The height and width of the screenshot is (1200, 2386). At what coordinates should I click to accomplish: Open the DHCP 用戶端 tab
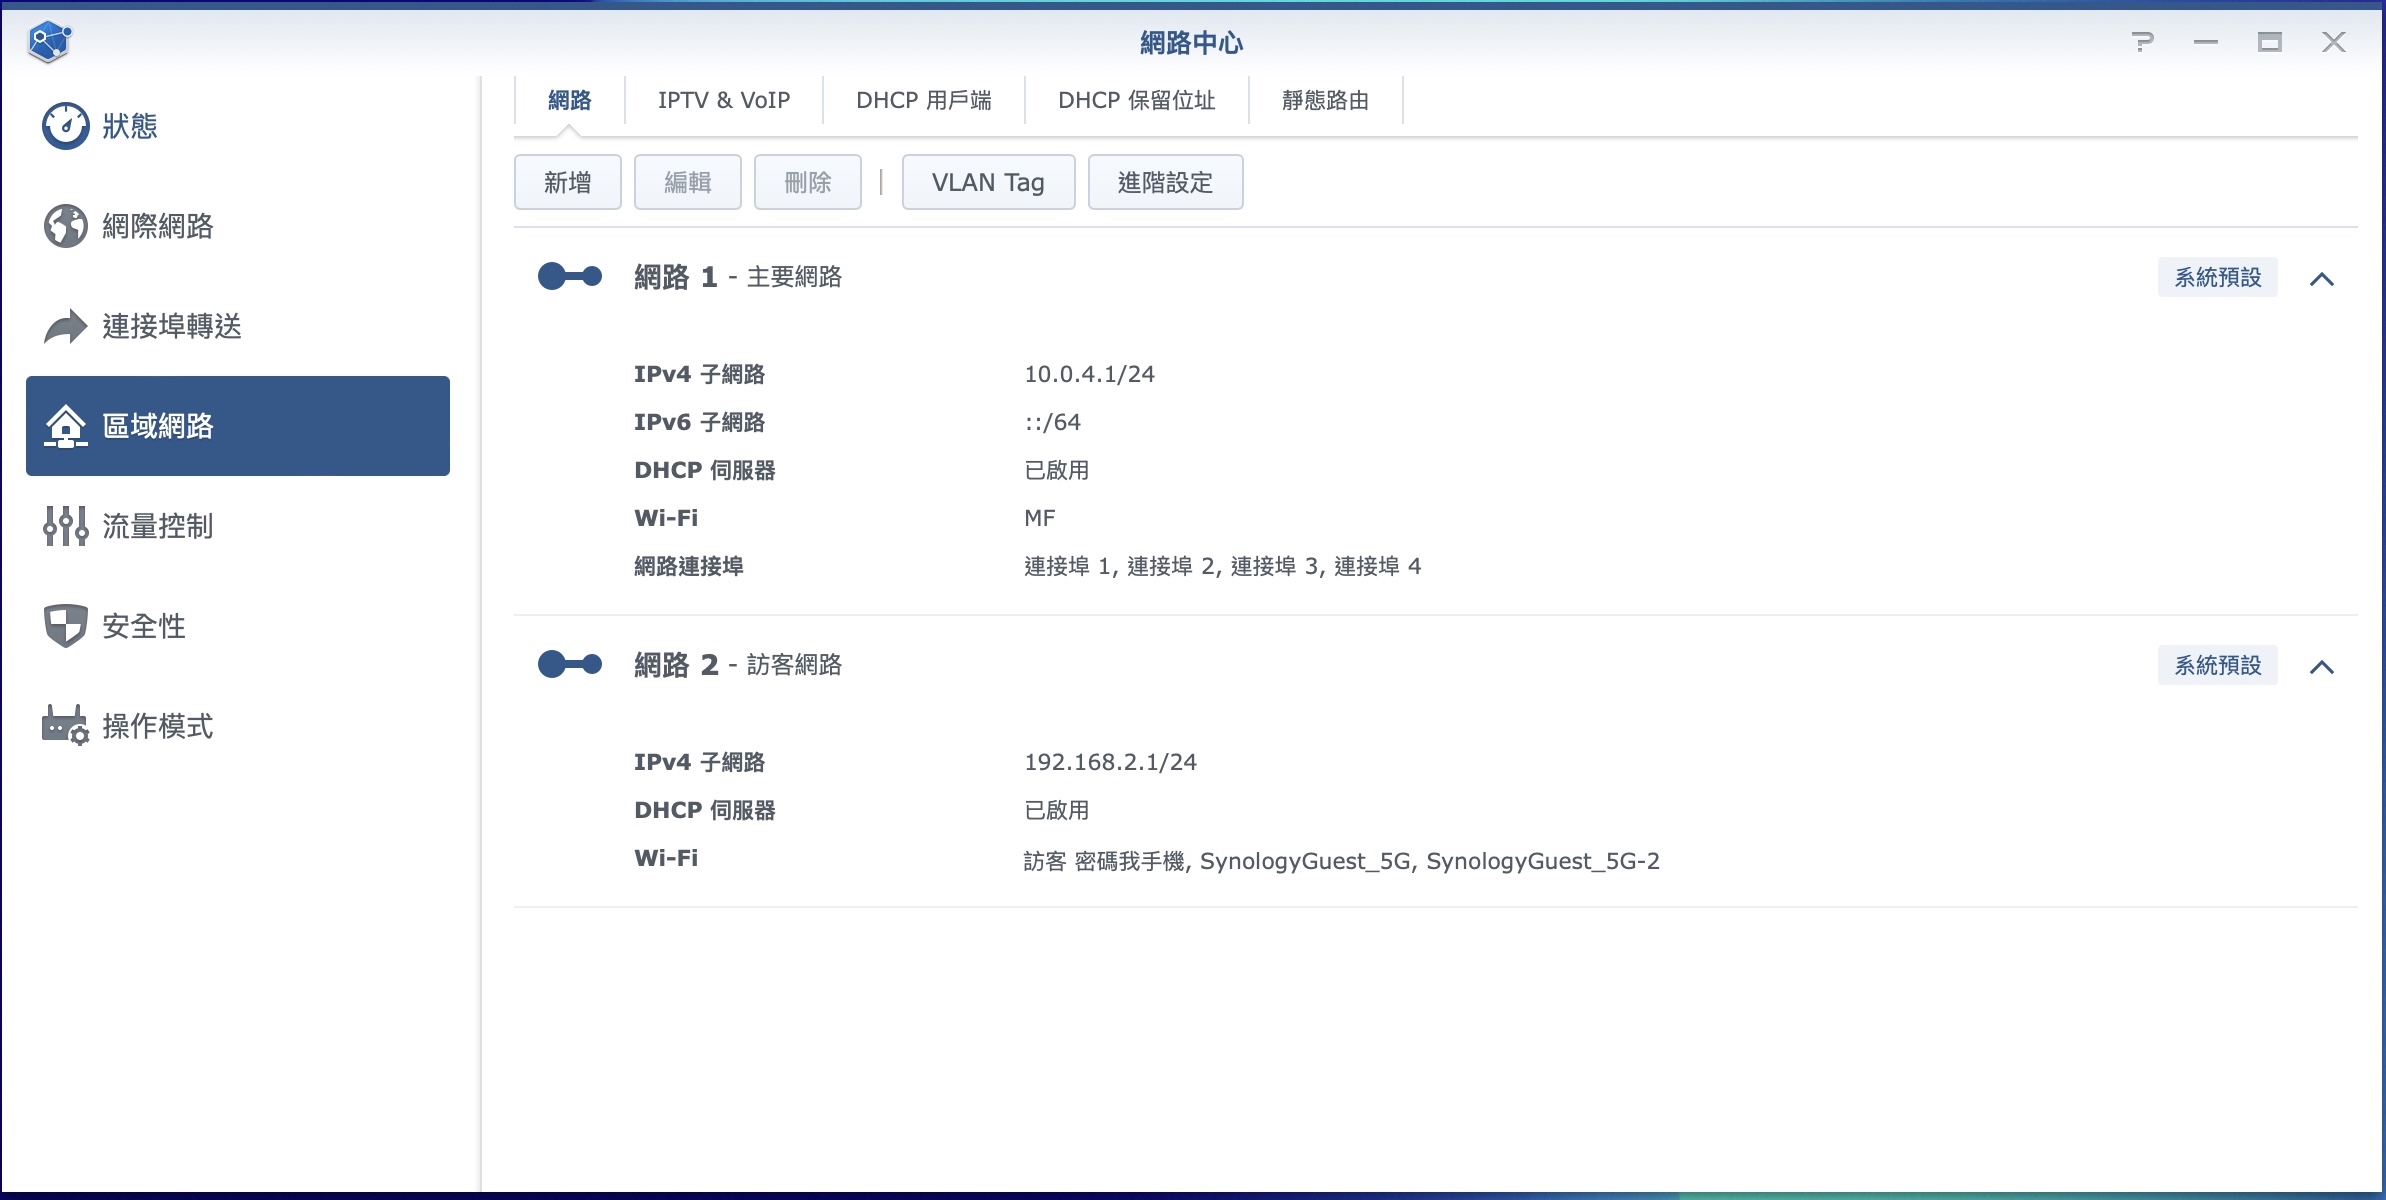point(923,100)
